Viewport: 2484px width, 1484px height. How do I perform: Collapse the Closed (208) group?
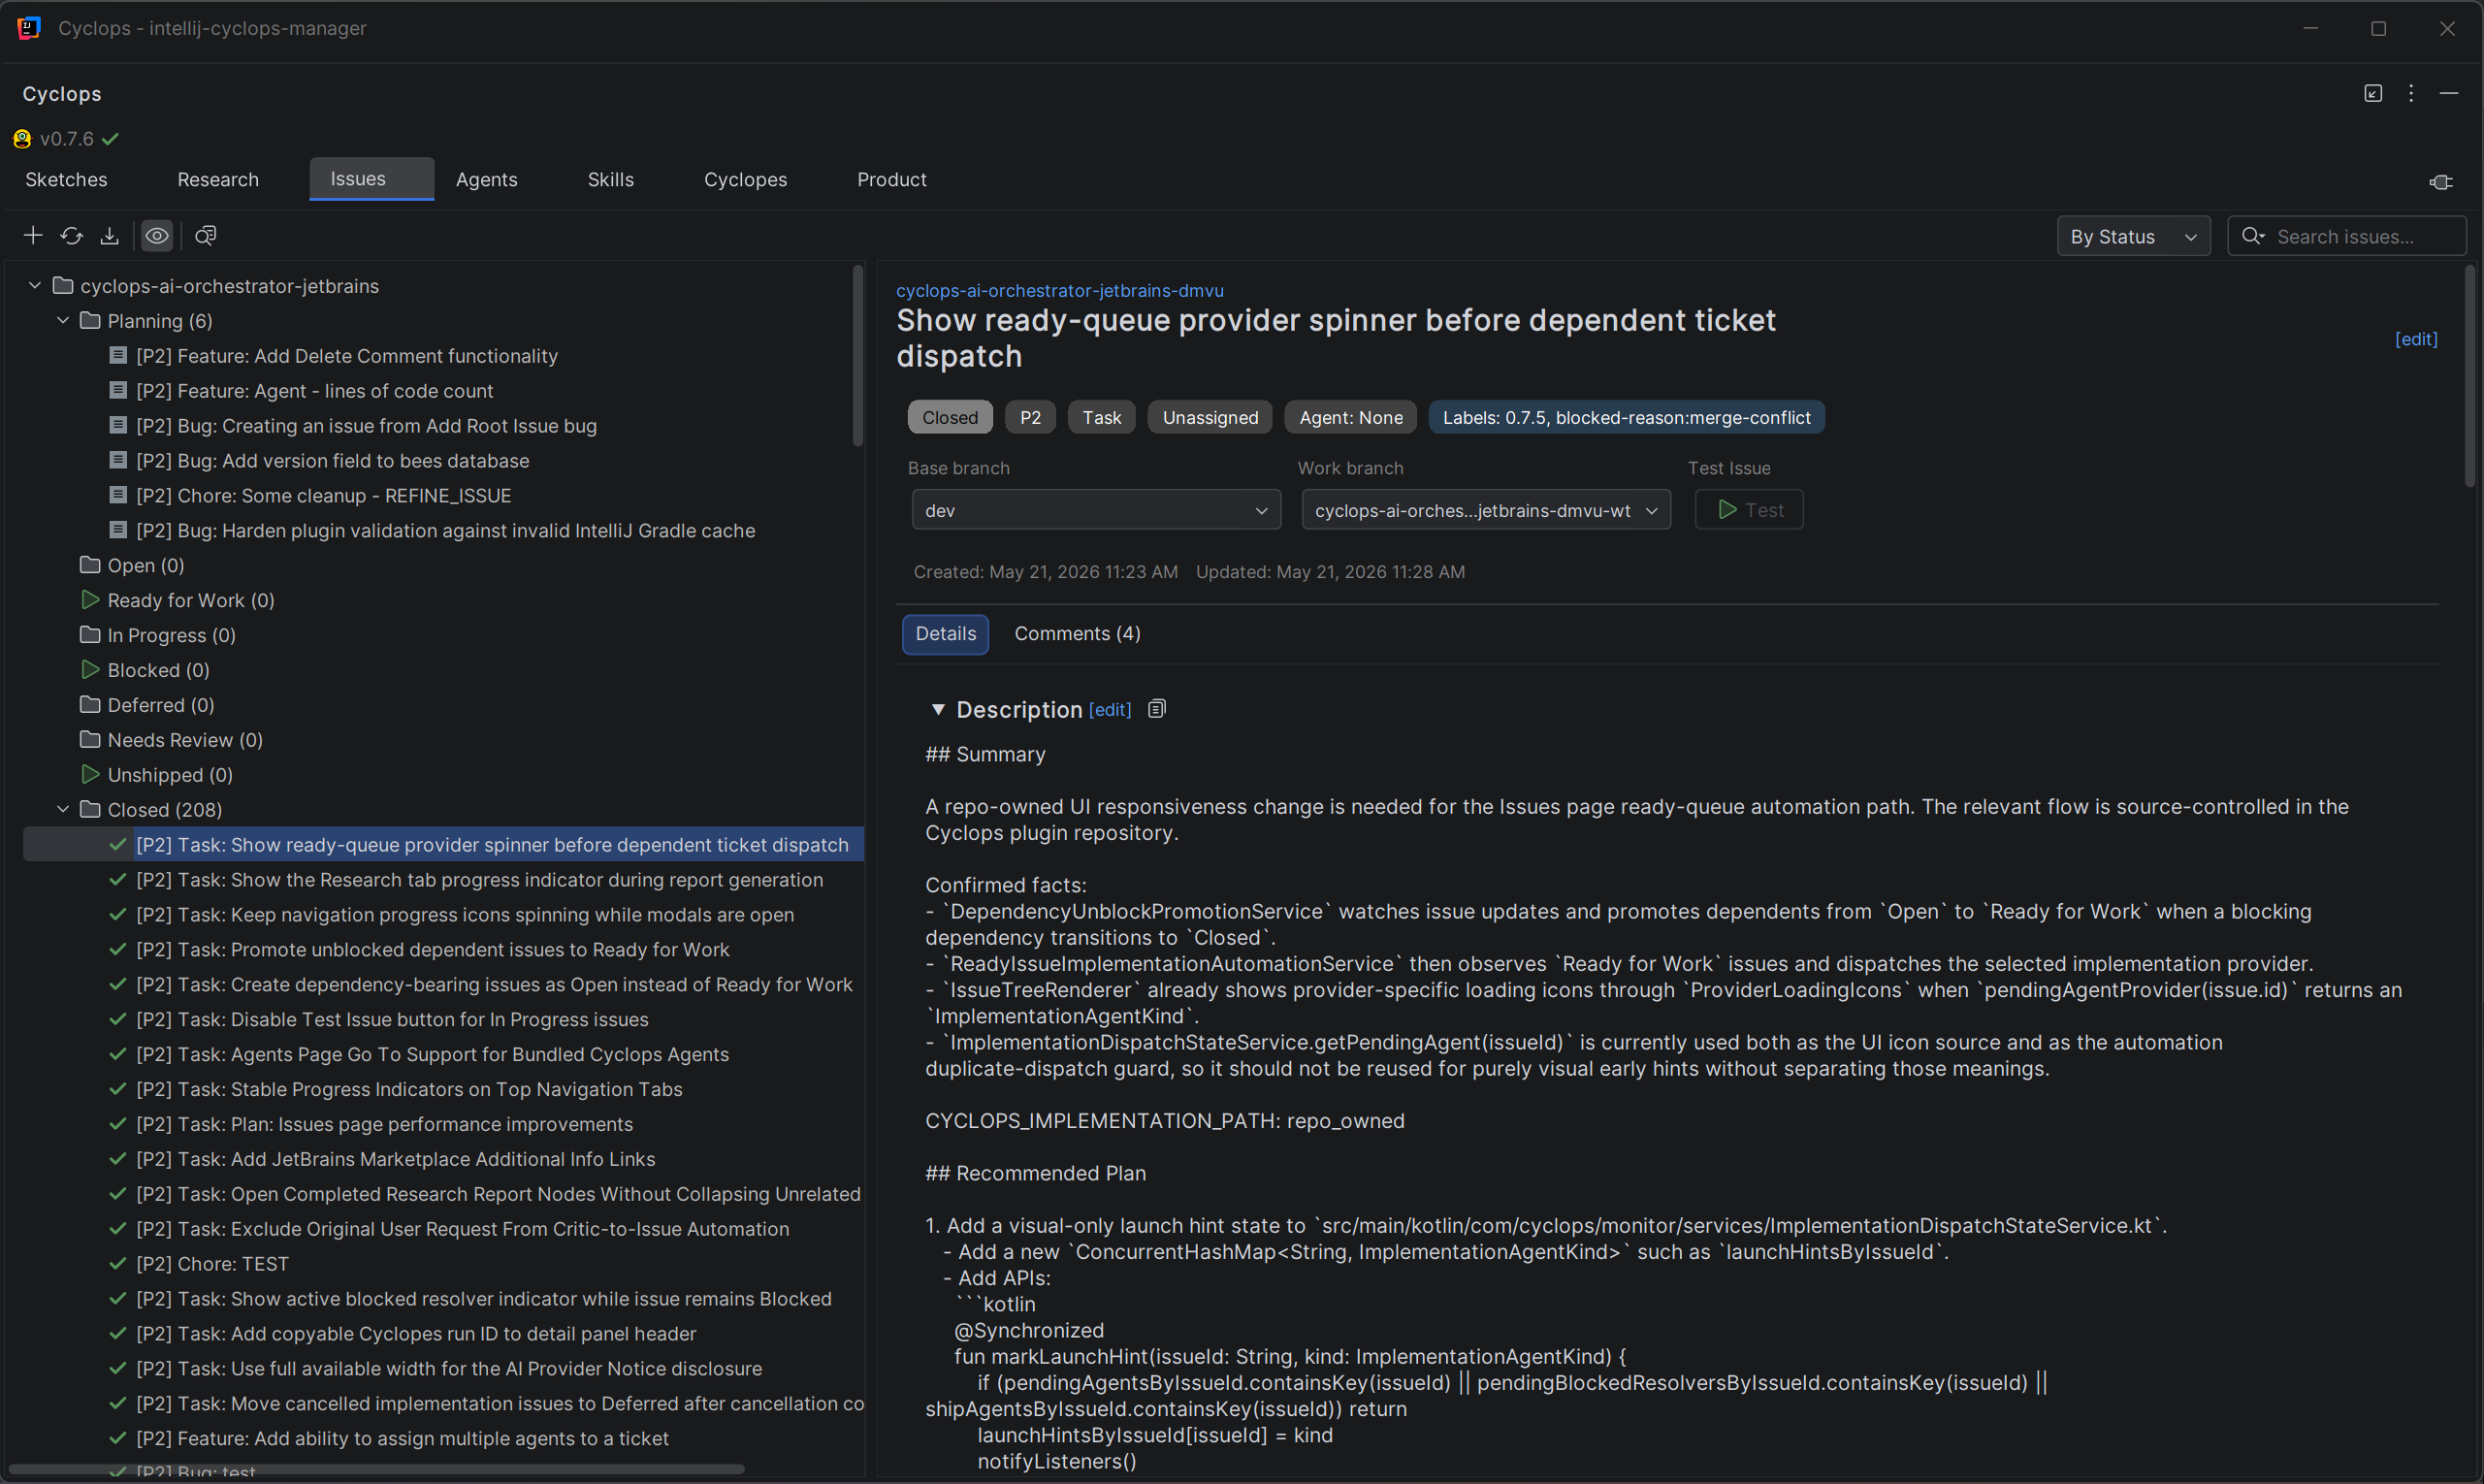click(x=63, y=810)
